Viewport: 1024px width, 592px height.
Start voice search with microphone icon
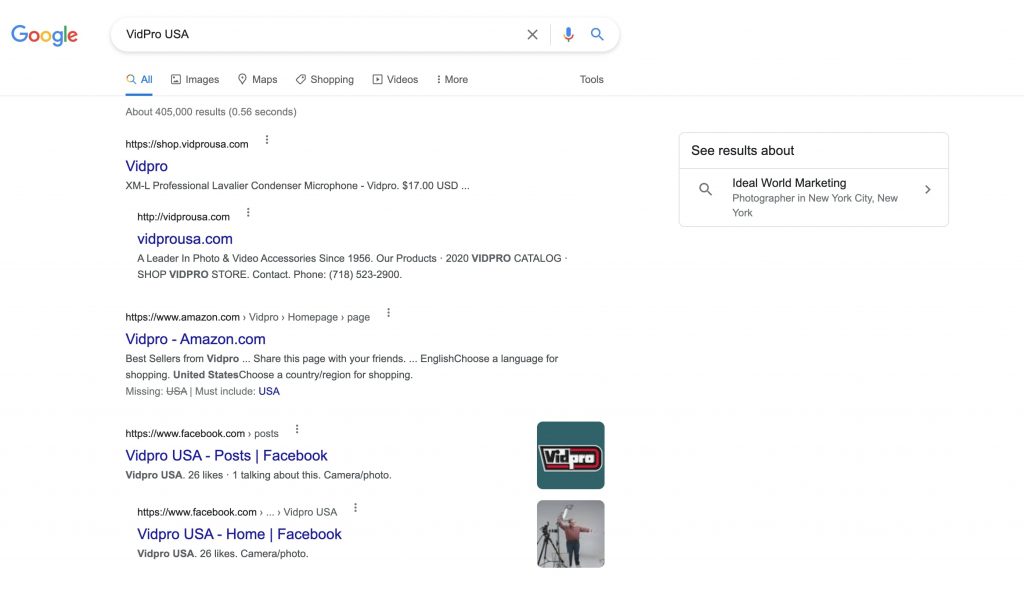click(x=568, y=35)
